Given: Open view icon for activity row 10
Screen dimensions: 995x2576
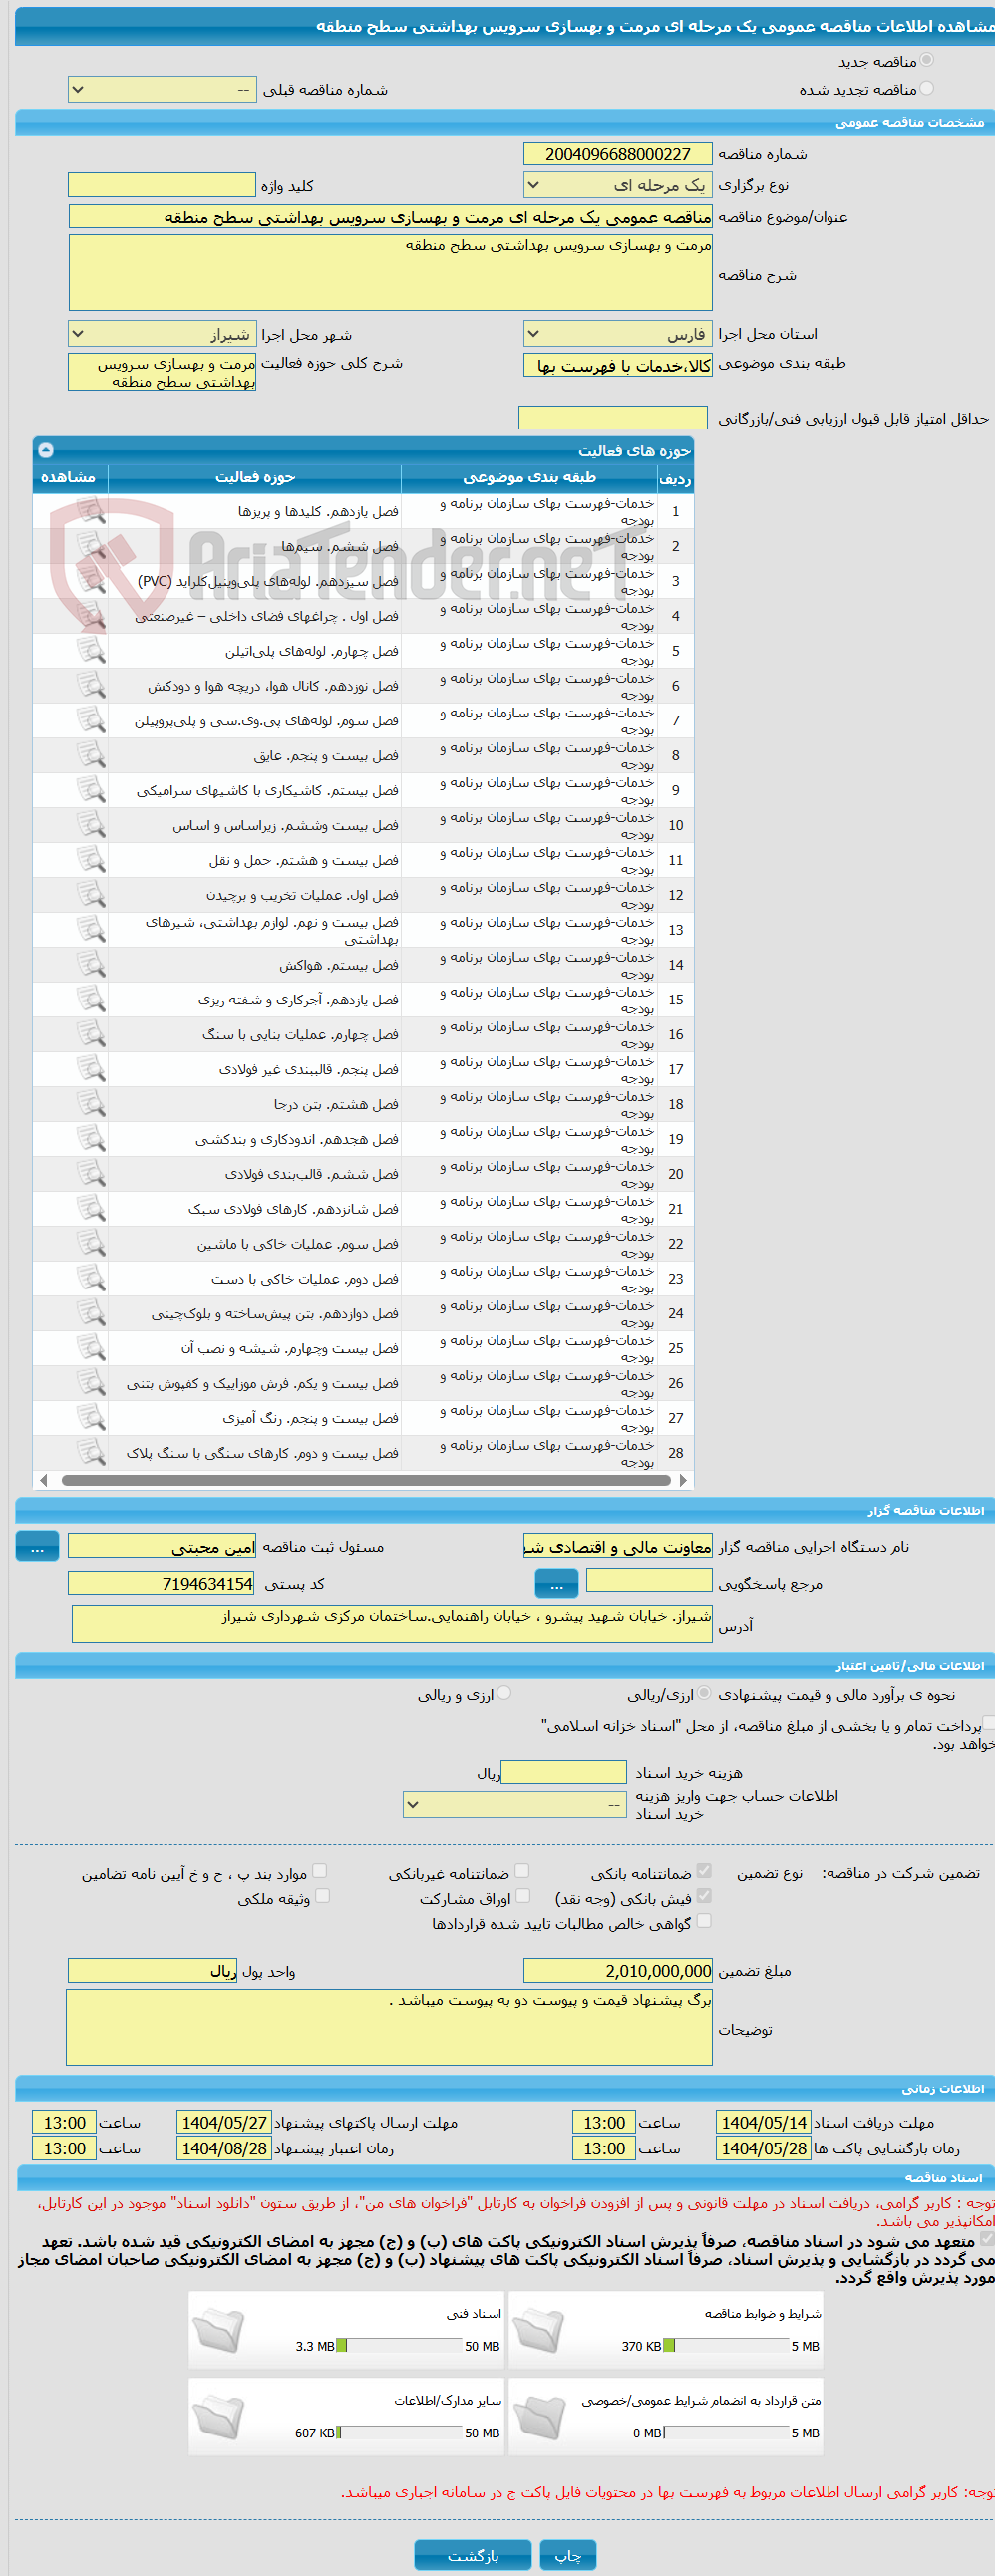Looking at the screenshot, I should point(91,826).
